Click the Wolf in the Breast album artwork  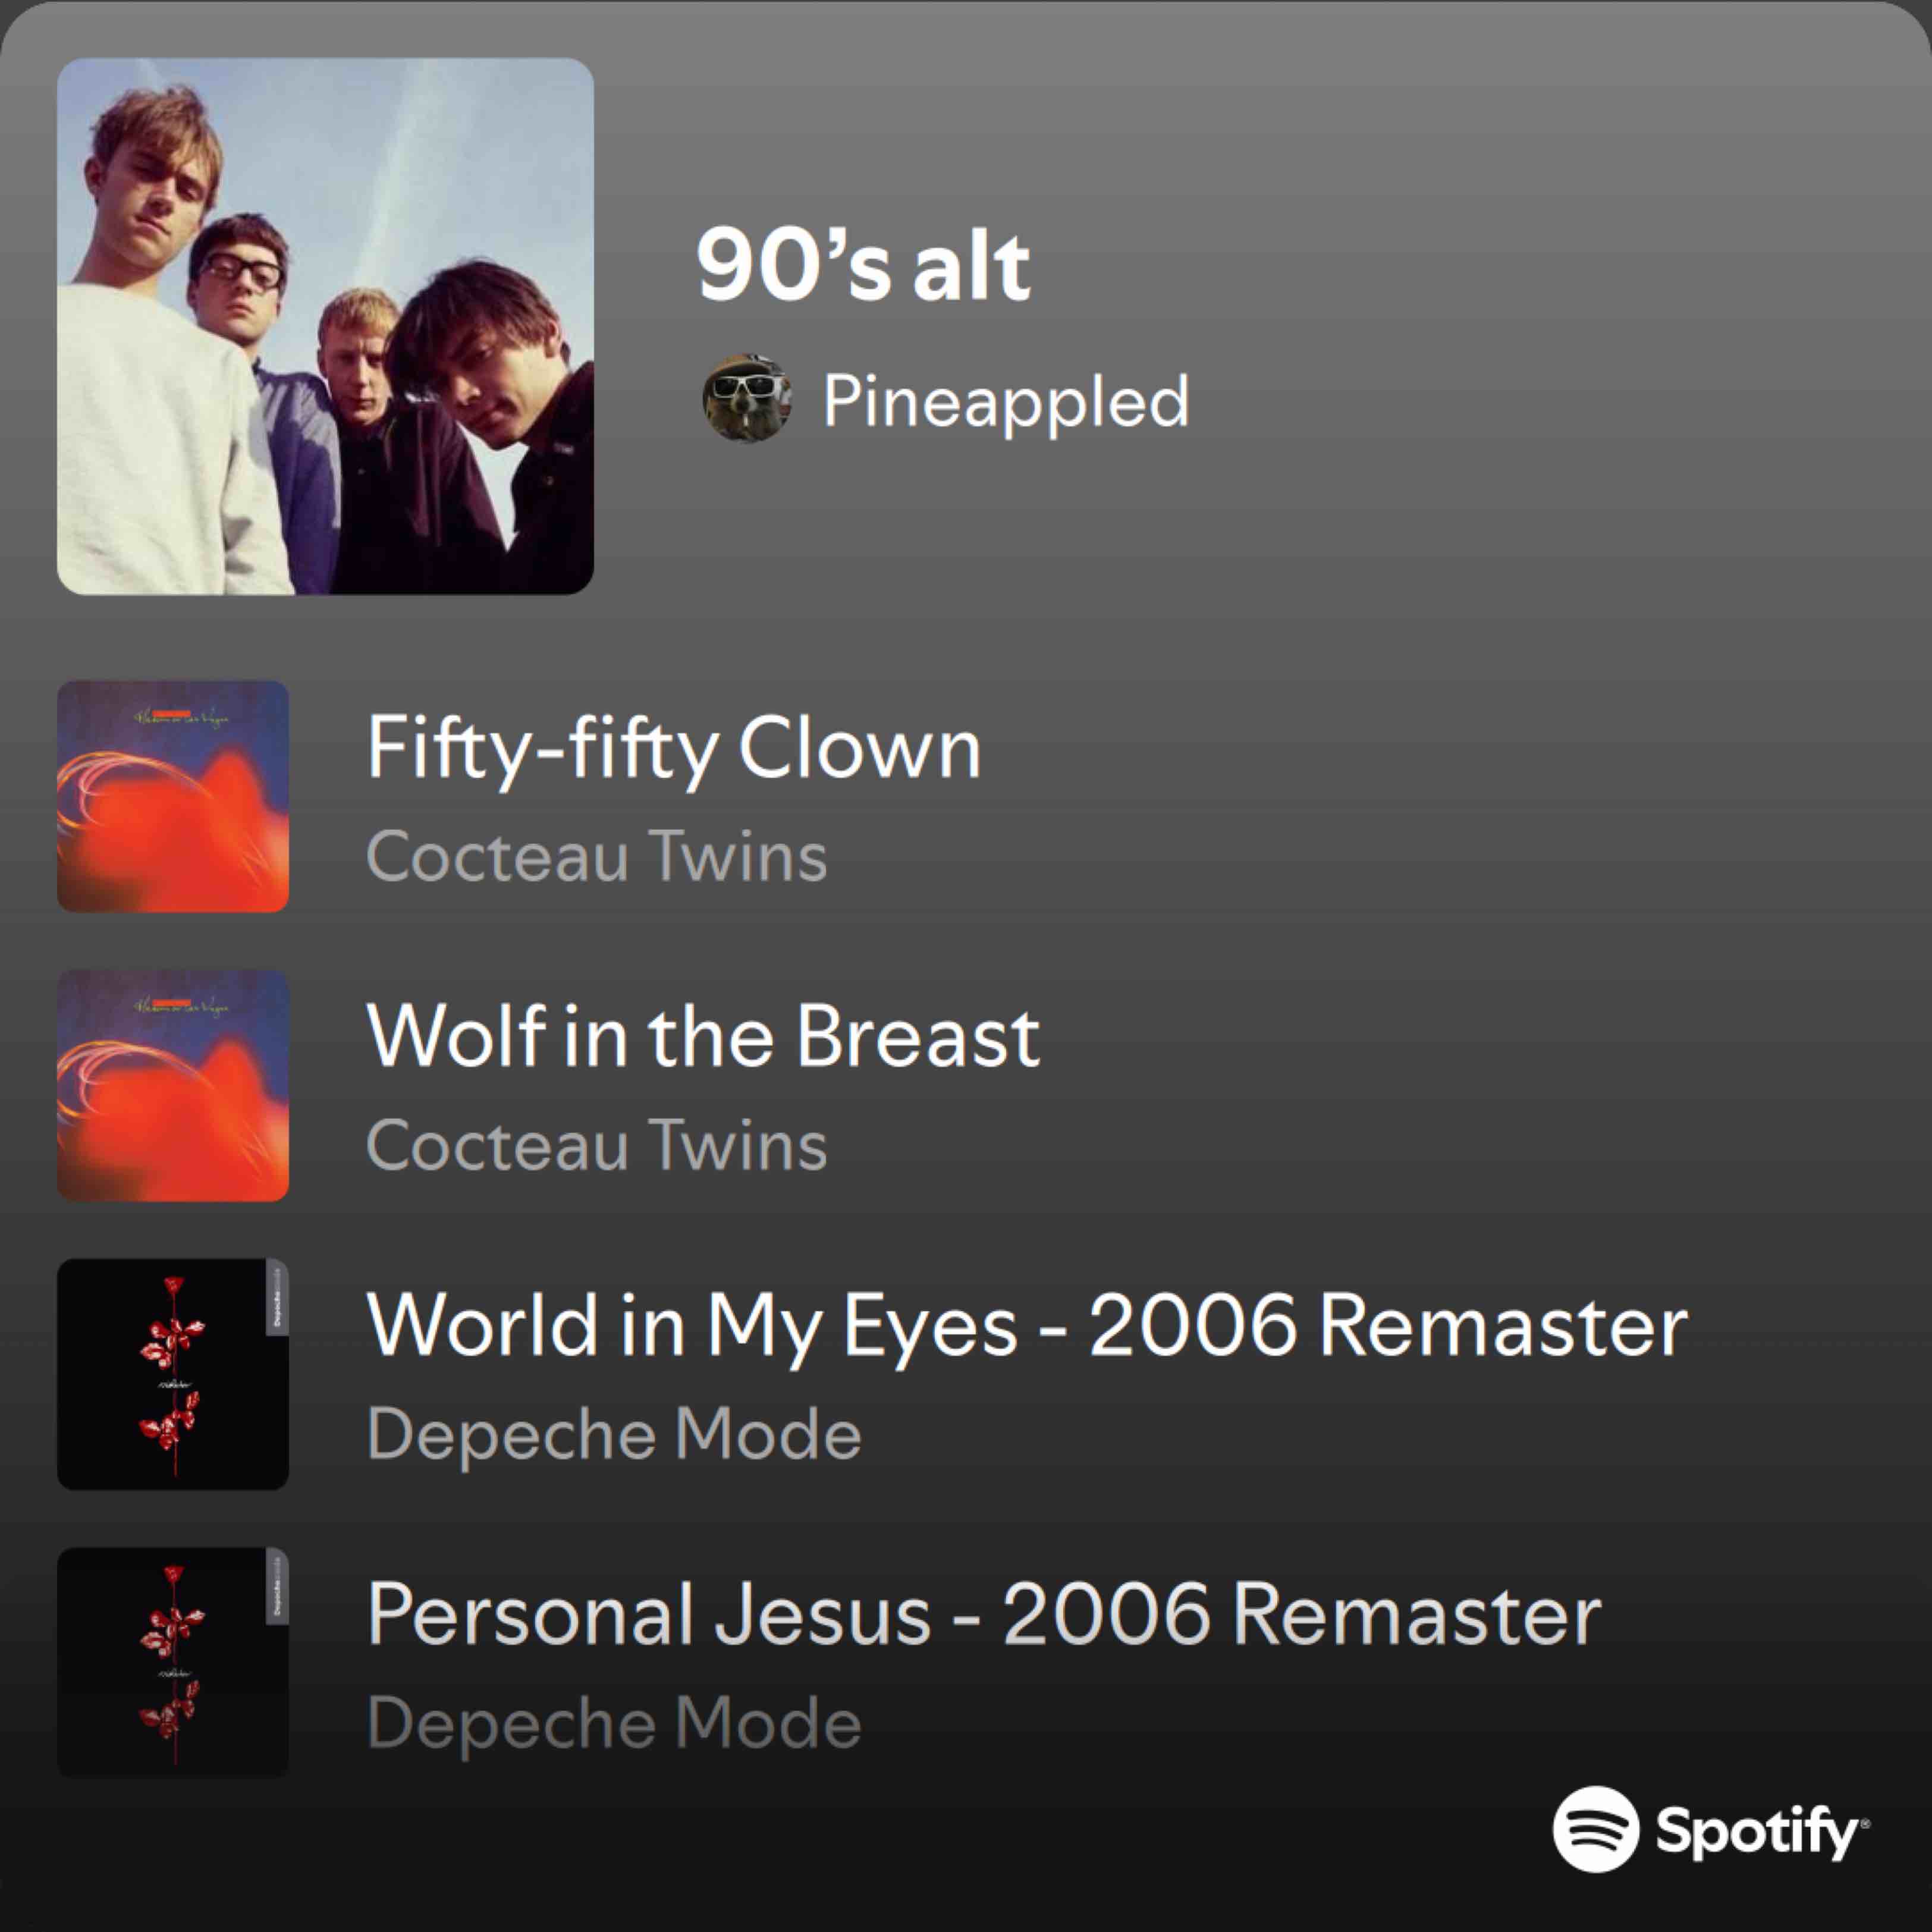click(173, 1085)
